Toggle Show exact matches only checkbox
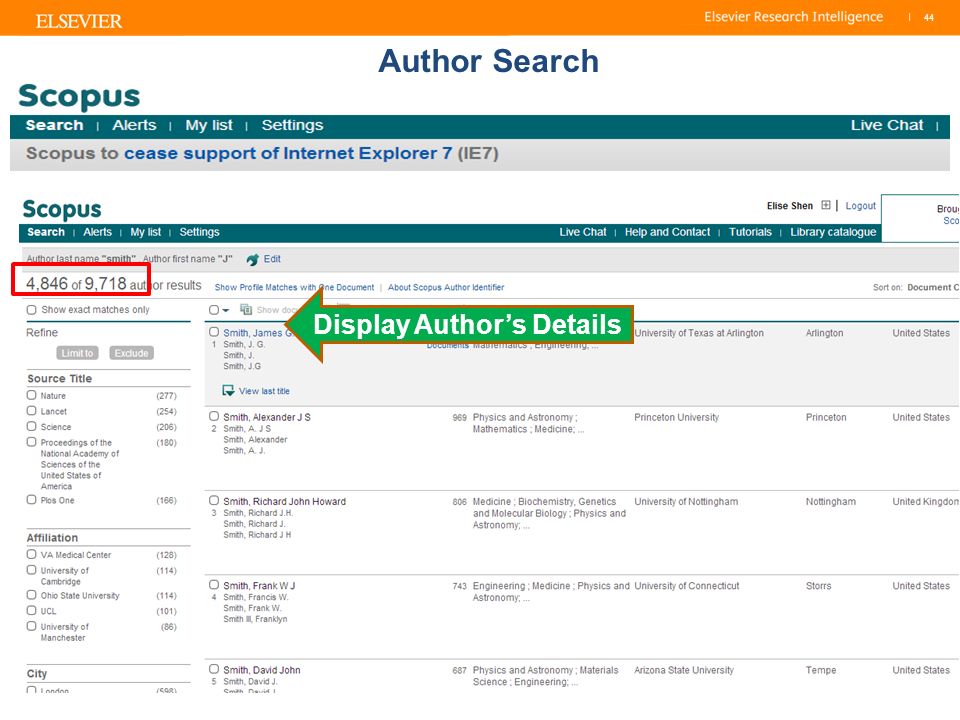The image size is (960, 720). (31, 310)
